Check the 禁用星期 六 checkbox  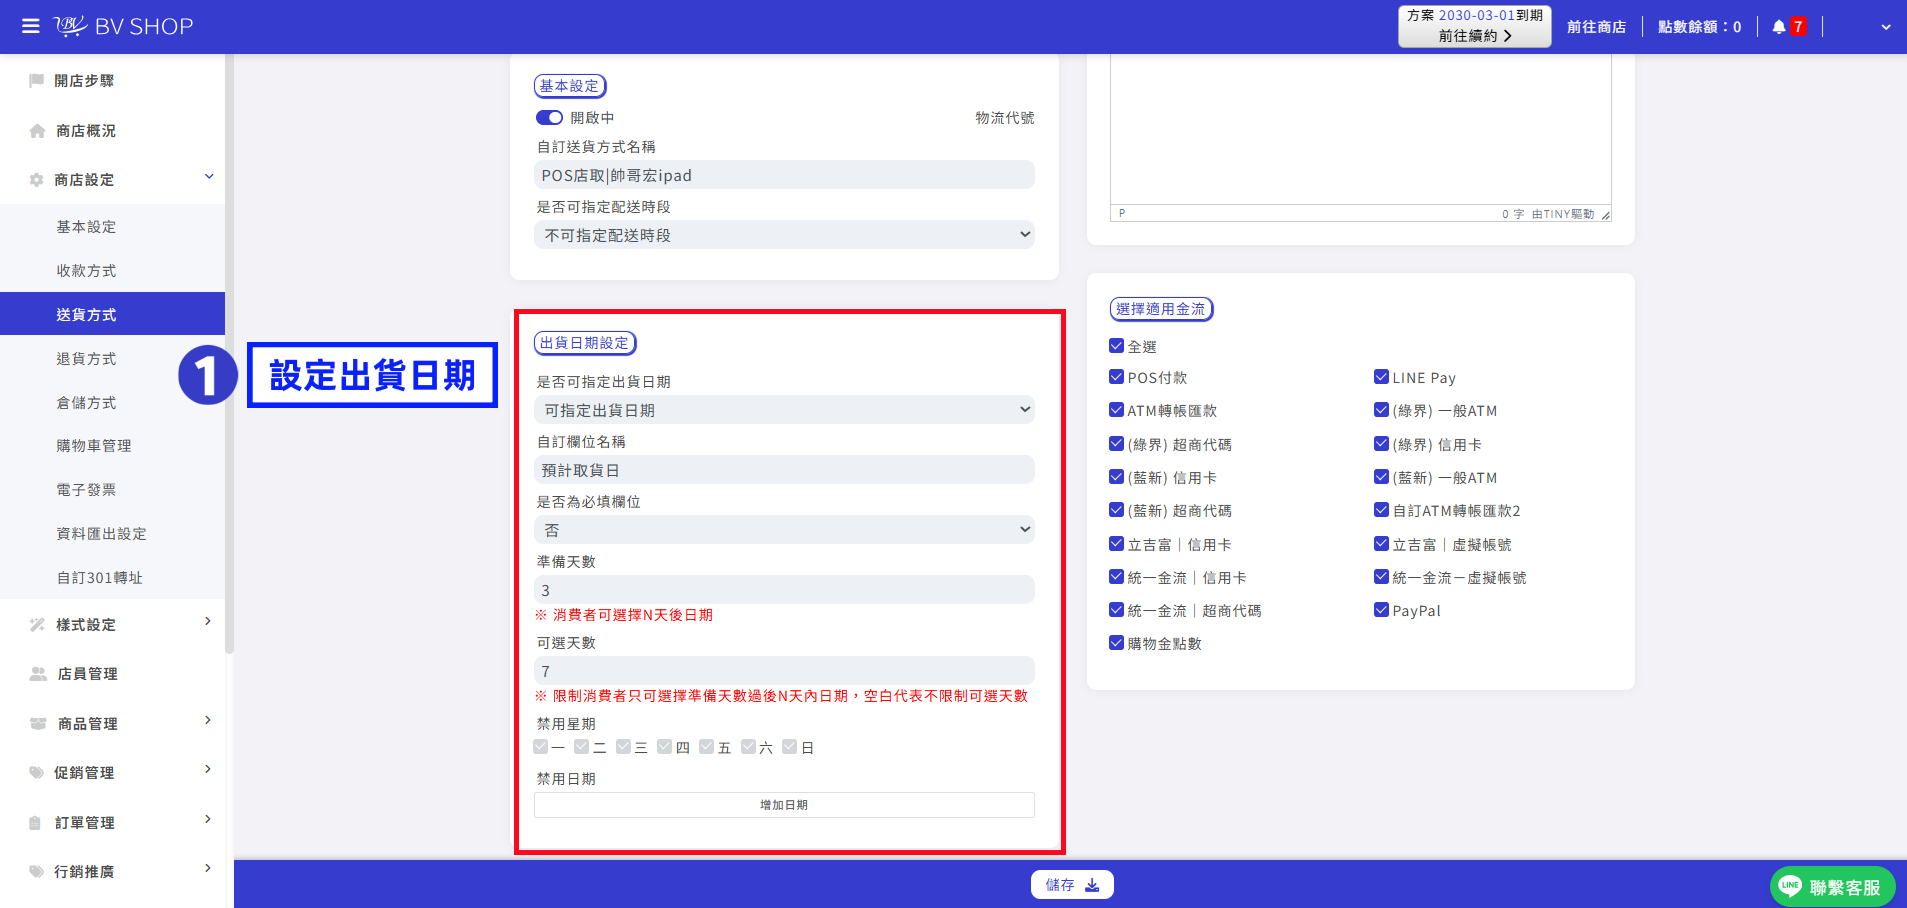(x=748, y=747)
